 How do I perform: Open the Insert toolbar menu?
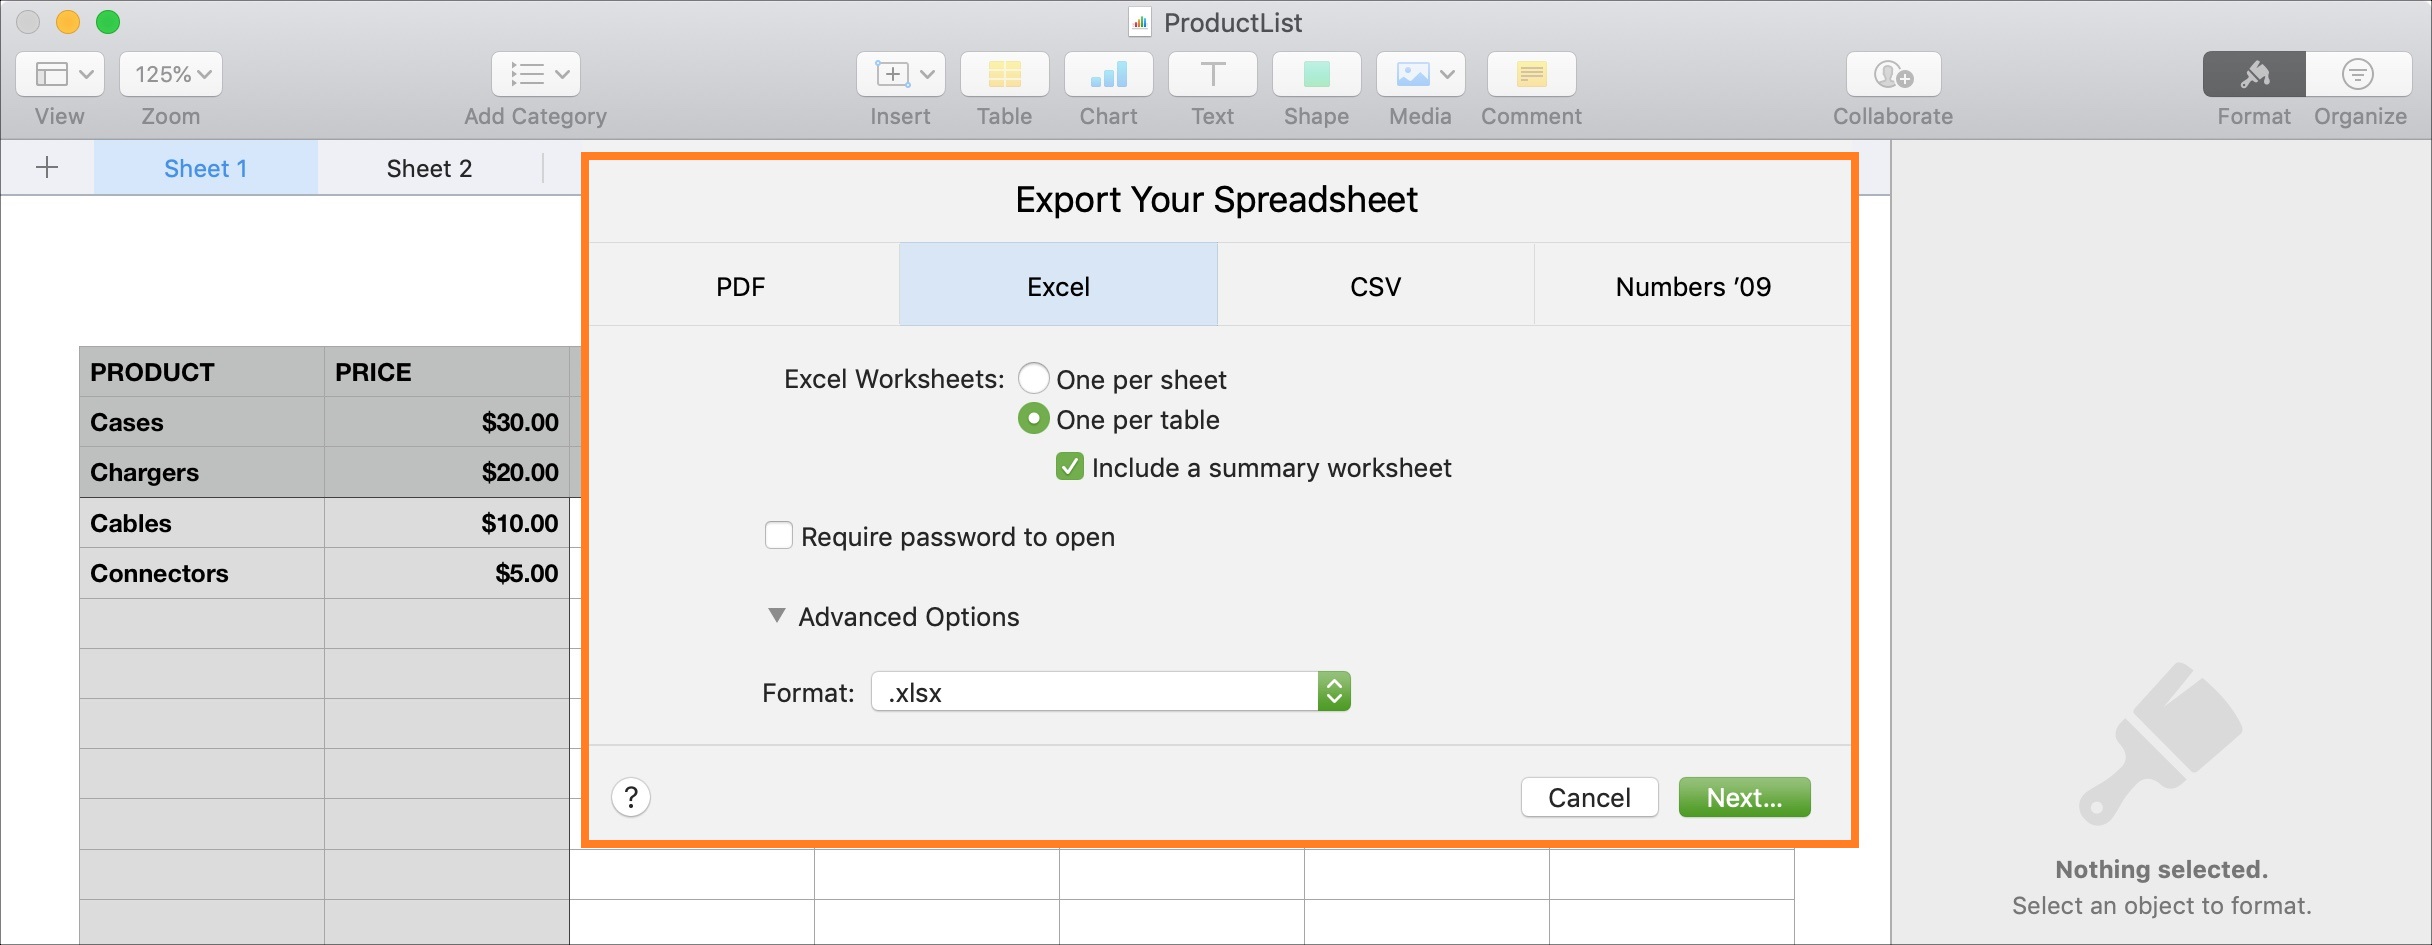(x=901, y=74)
